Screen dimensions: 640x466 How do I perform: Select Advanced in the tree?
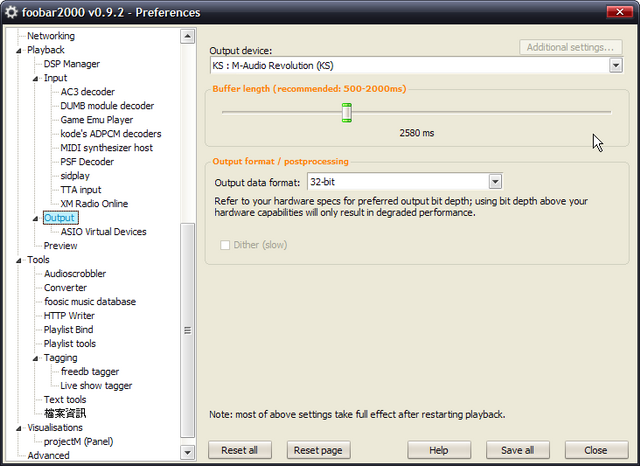coord(49,455)
